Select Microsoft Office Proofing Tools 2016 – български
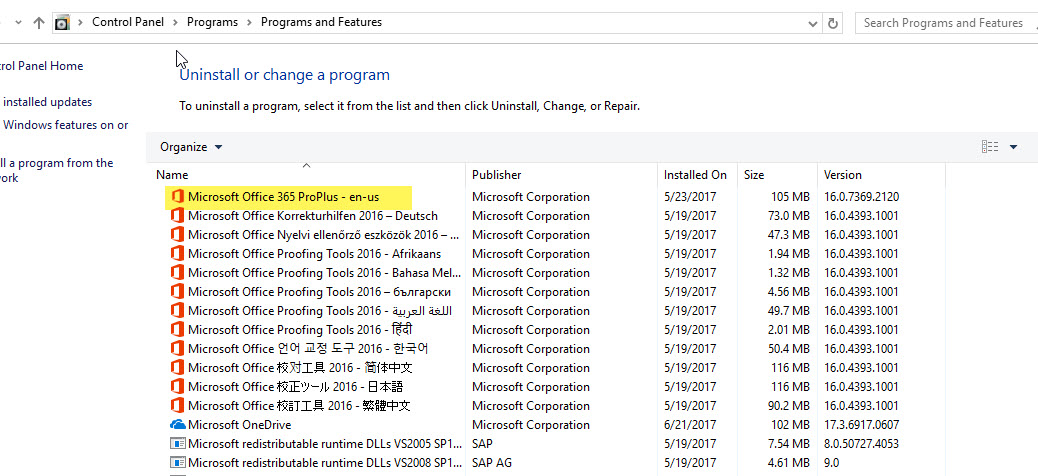This screenshot has width=1038, height=476. point(320,292)
